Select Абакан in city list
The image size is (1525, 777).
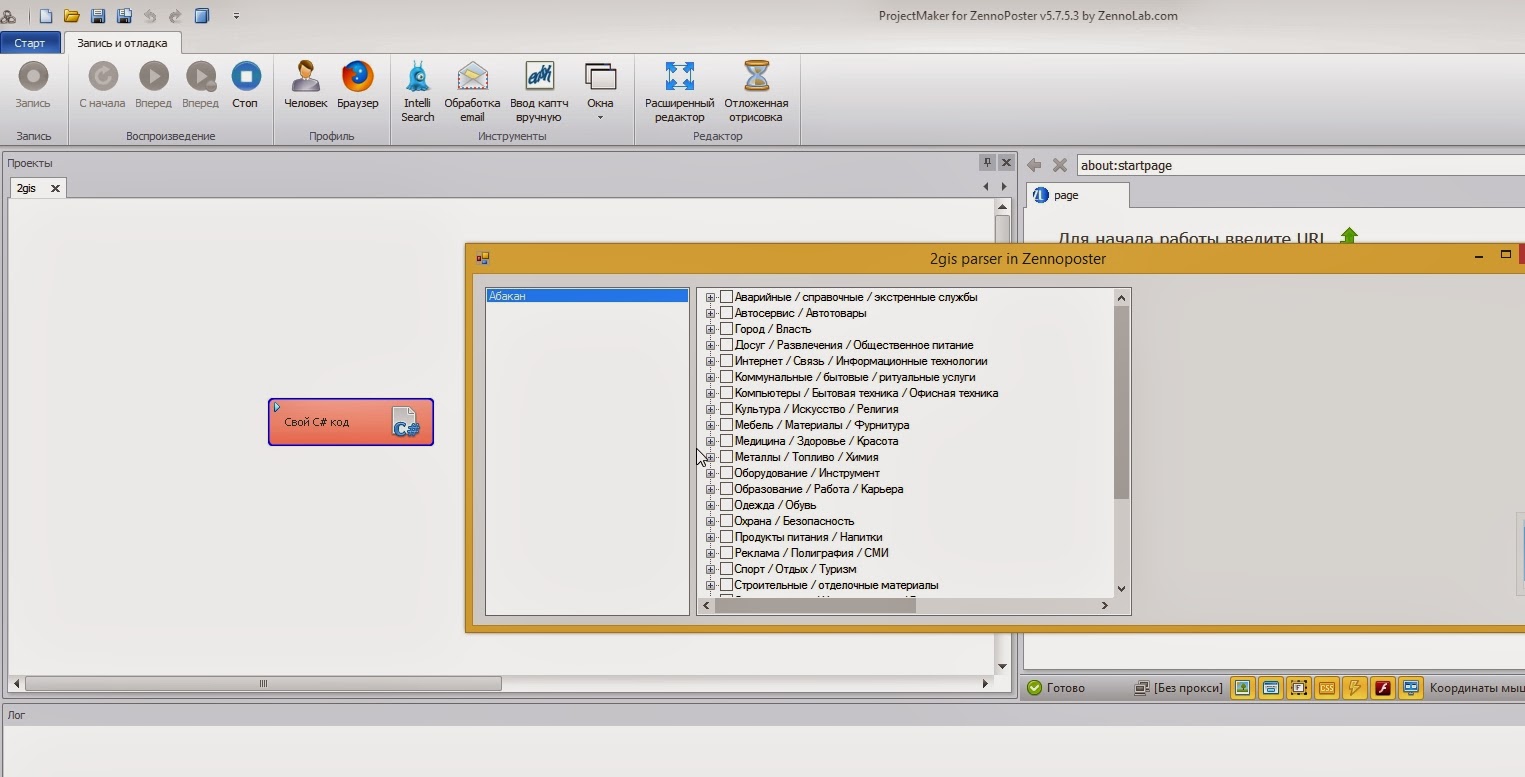587,296
